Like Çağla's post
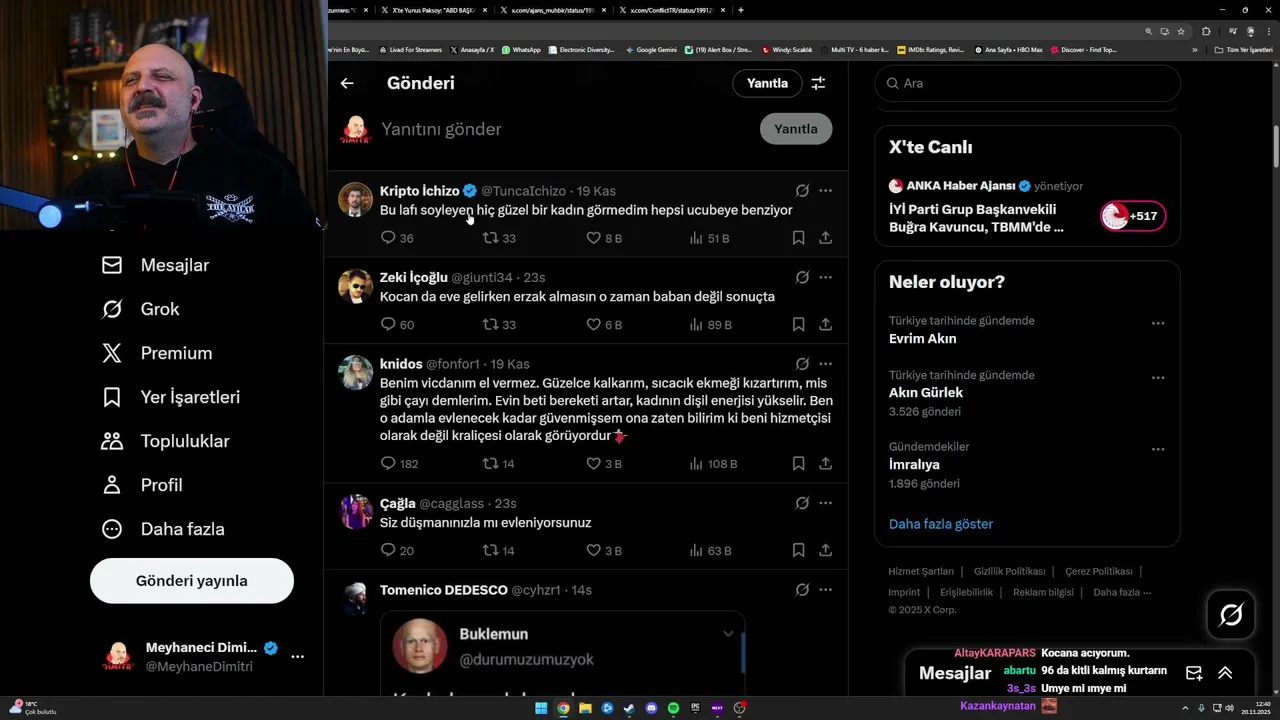Viewport: 1280px width, 720px height. pos(593,551)
